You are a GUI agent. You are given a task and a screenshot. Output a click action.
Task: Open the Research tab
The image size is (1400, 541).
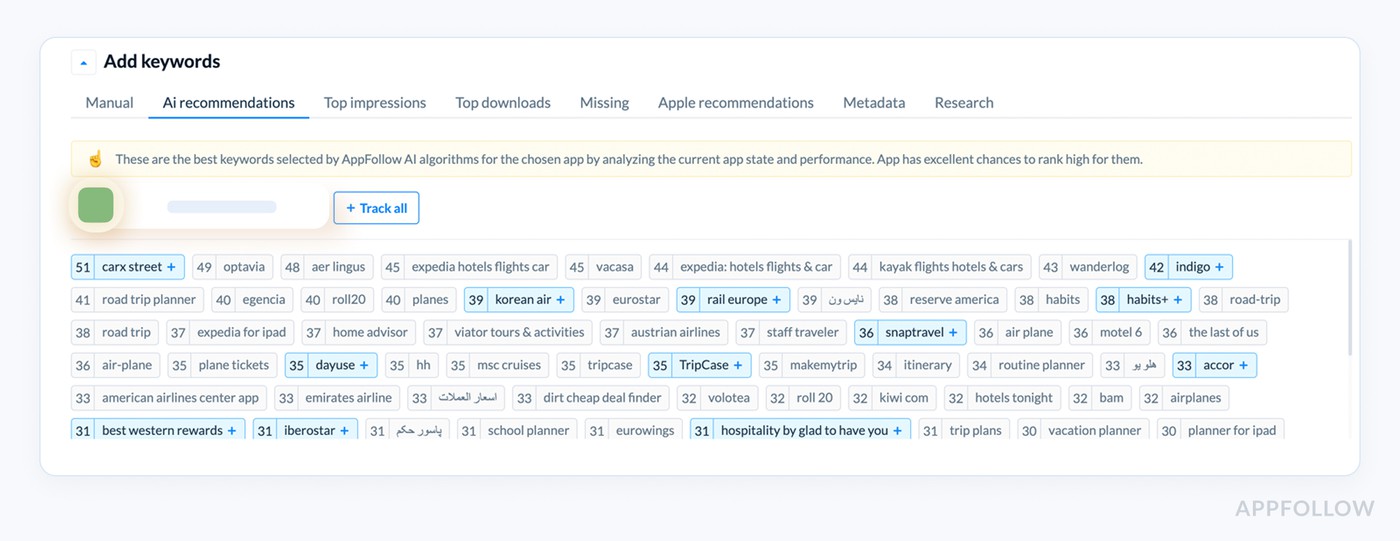click(964, 102)
